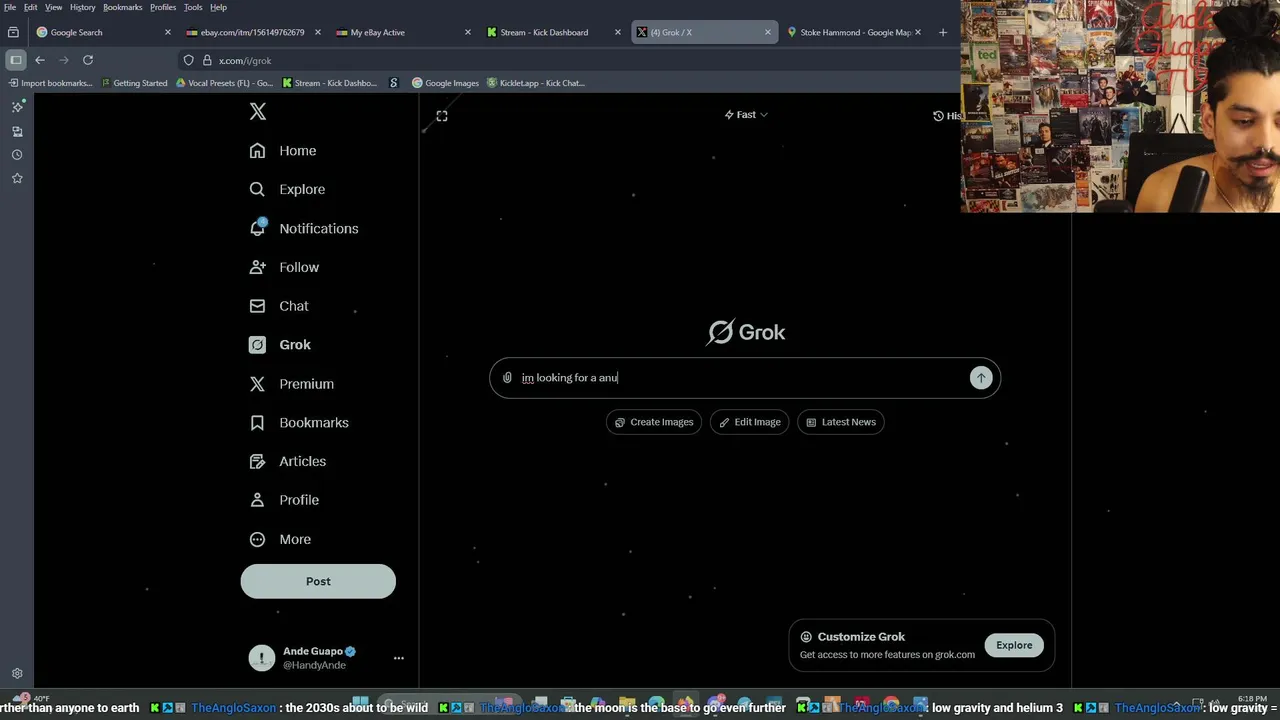Click Explore in Customize Grok card
The width and height of the screenshot is (1280, 720).
pos(1014,645)
